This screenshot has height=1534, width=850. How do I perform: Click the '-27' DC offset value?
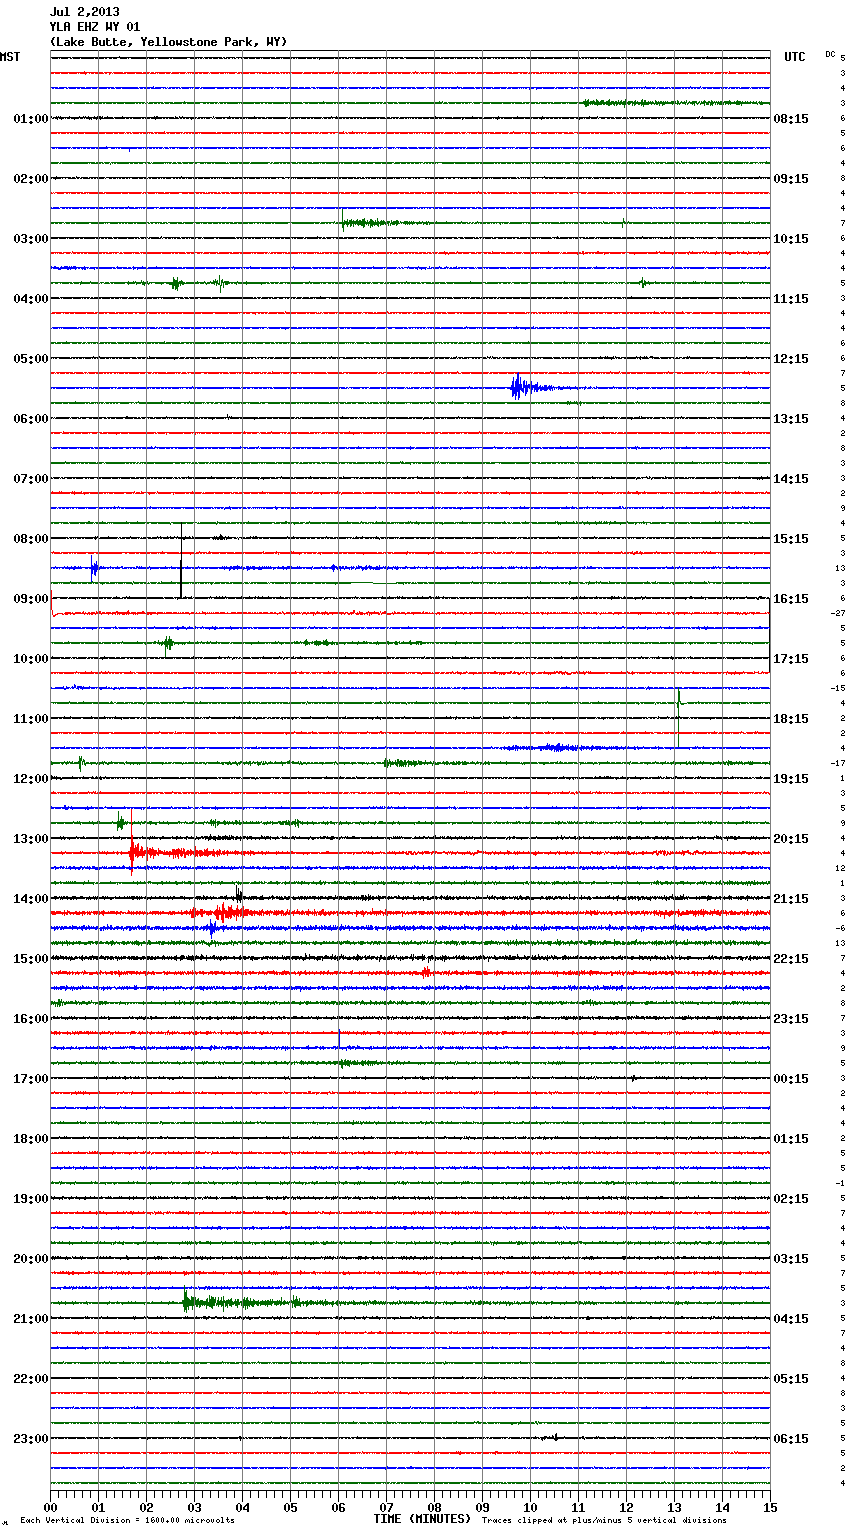(838, 613)
